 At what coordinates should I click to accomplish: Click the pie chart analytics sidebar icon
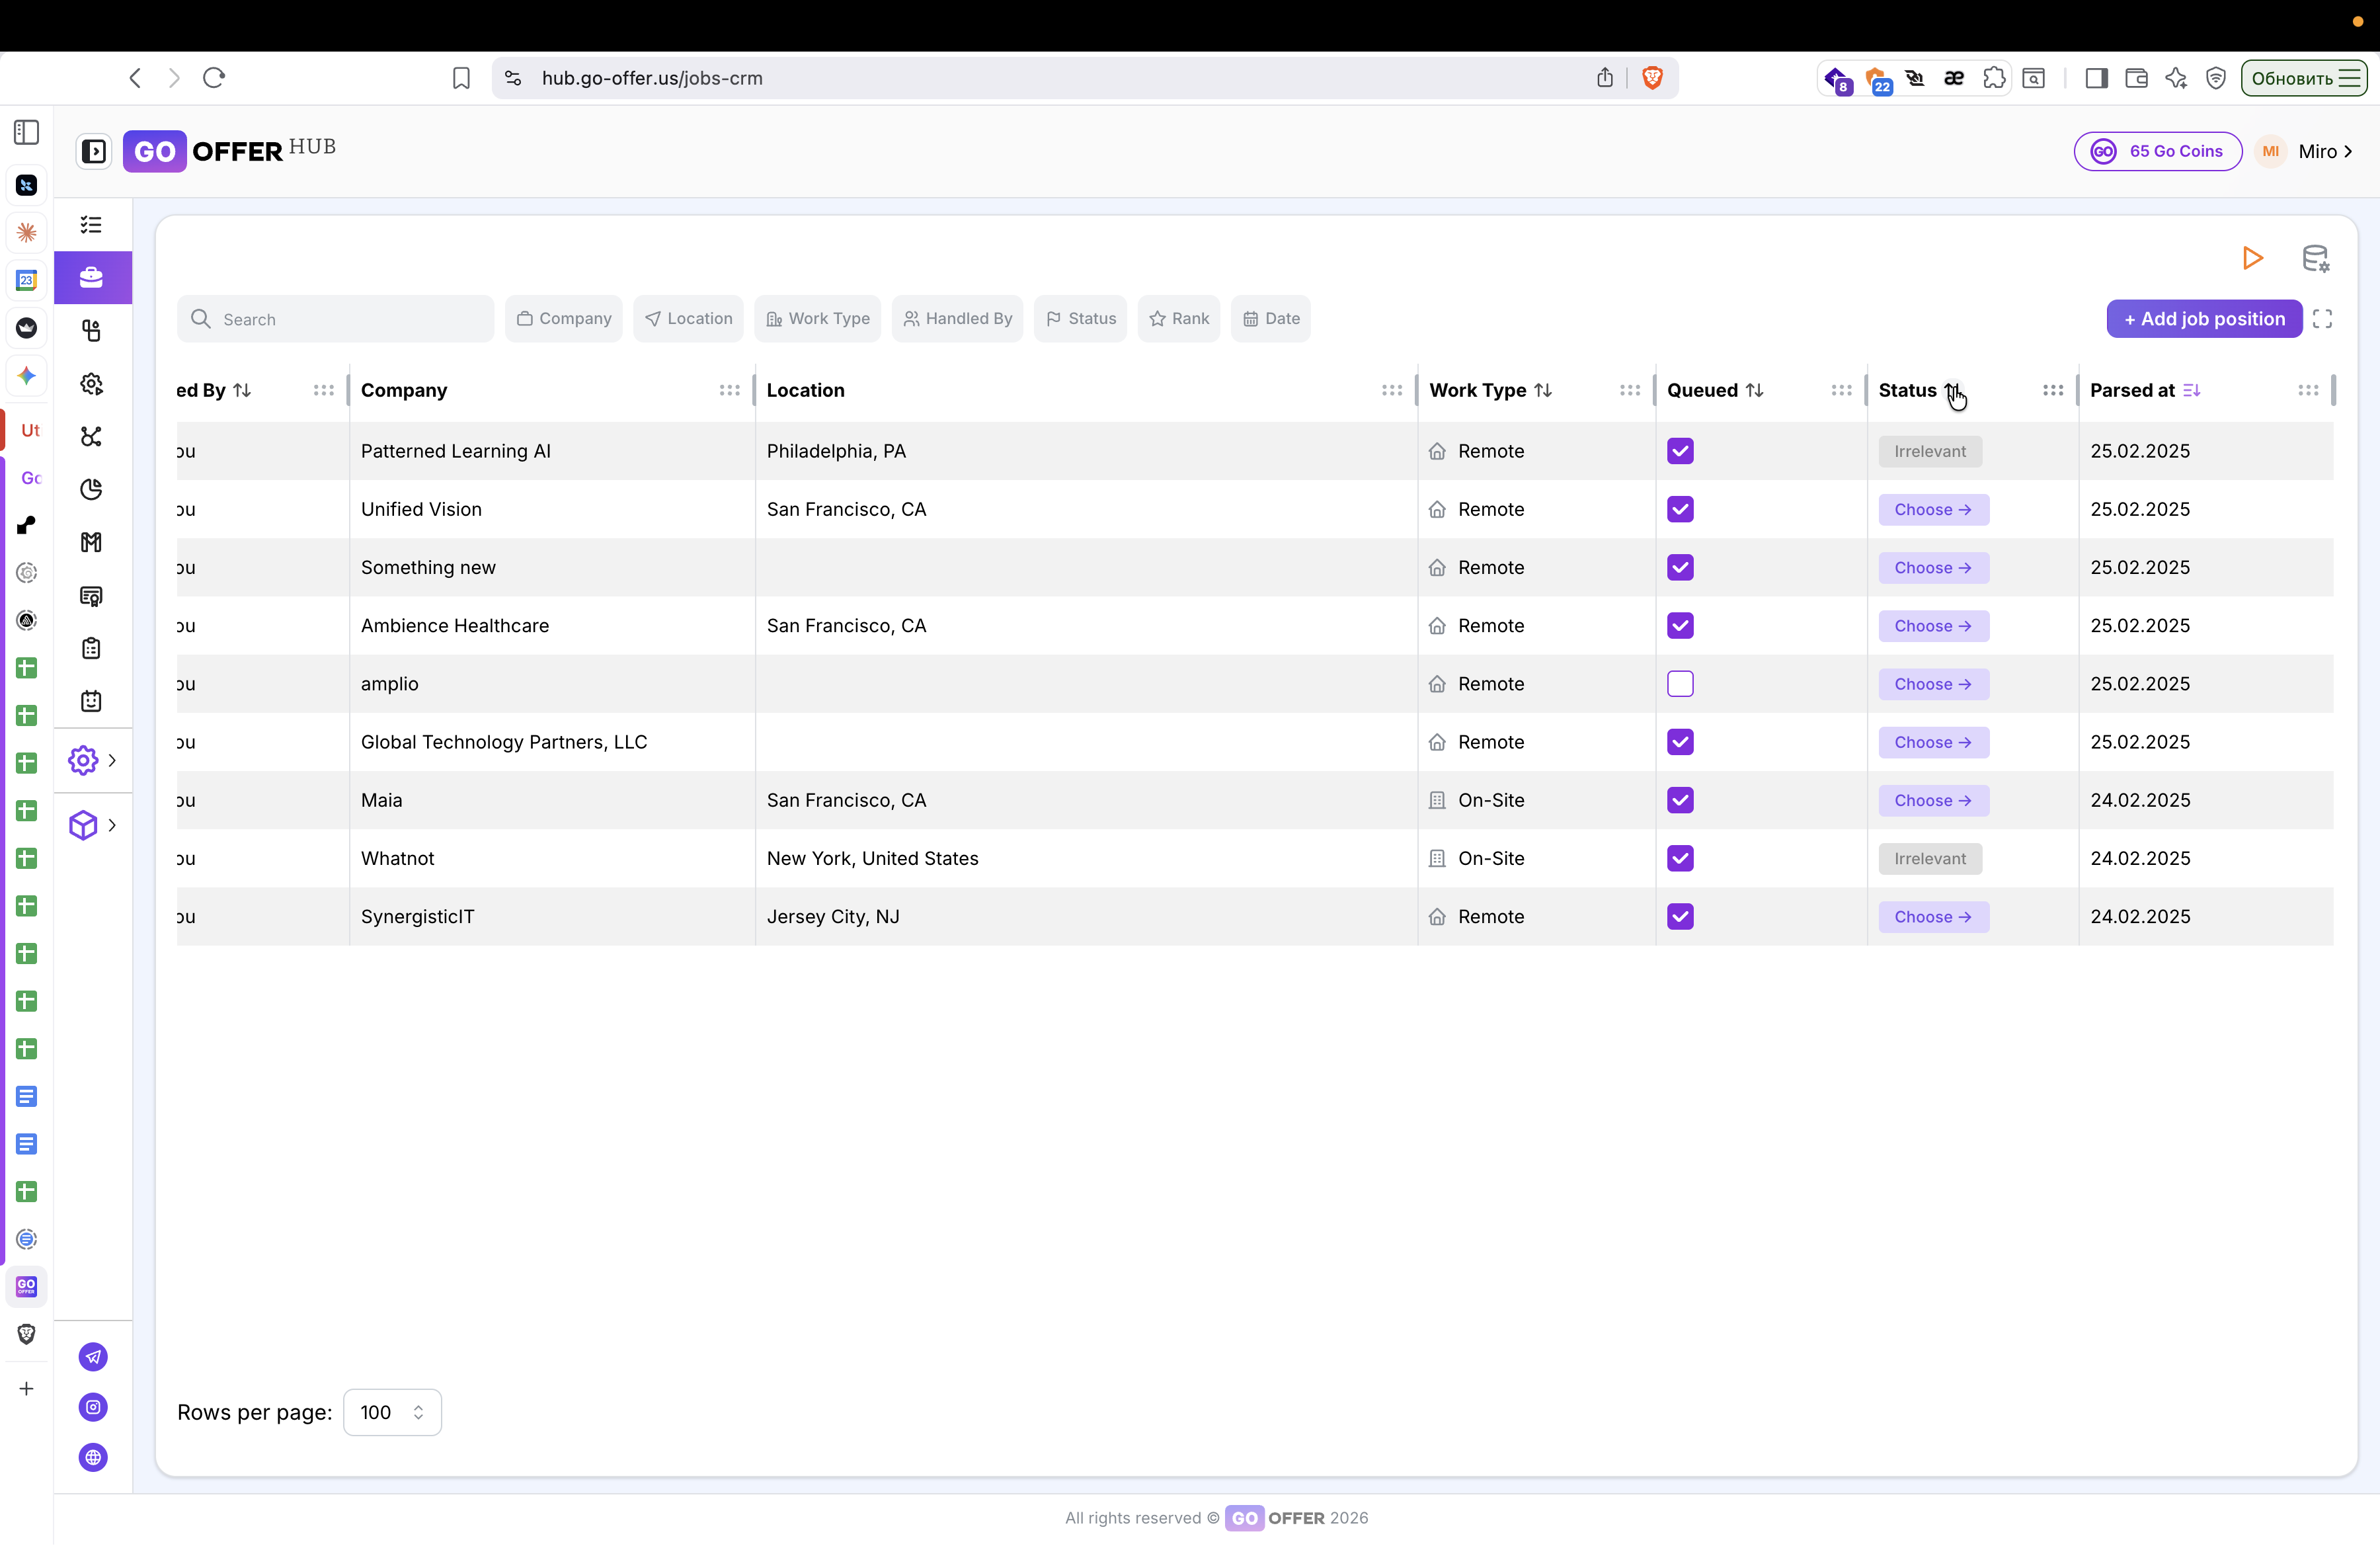tap(92, 489)
